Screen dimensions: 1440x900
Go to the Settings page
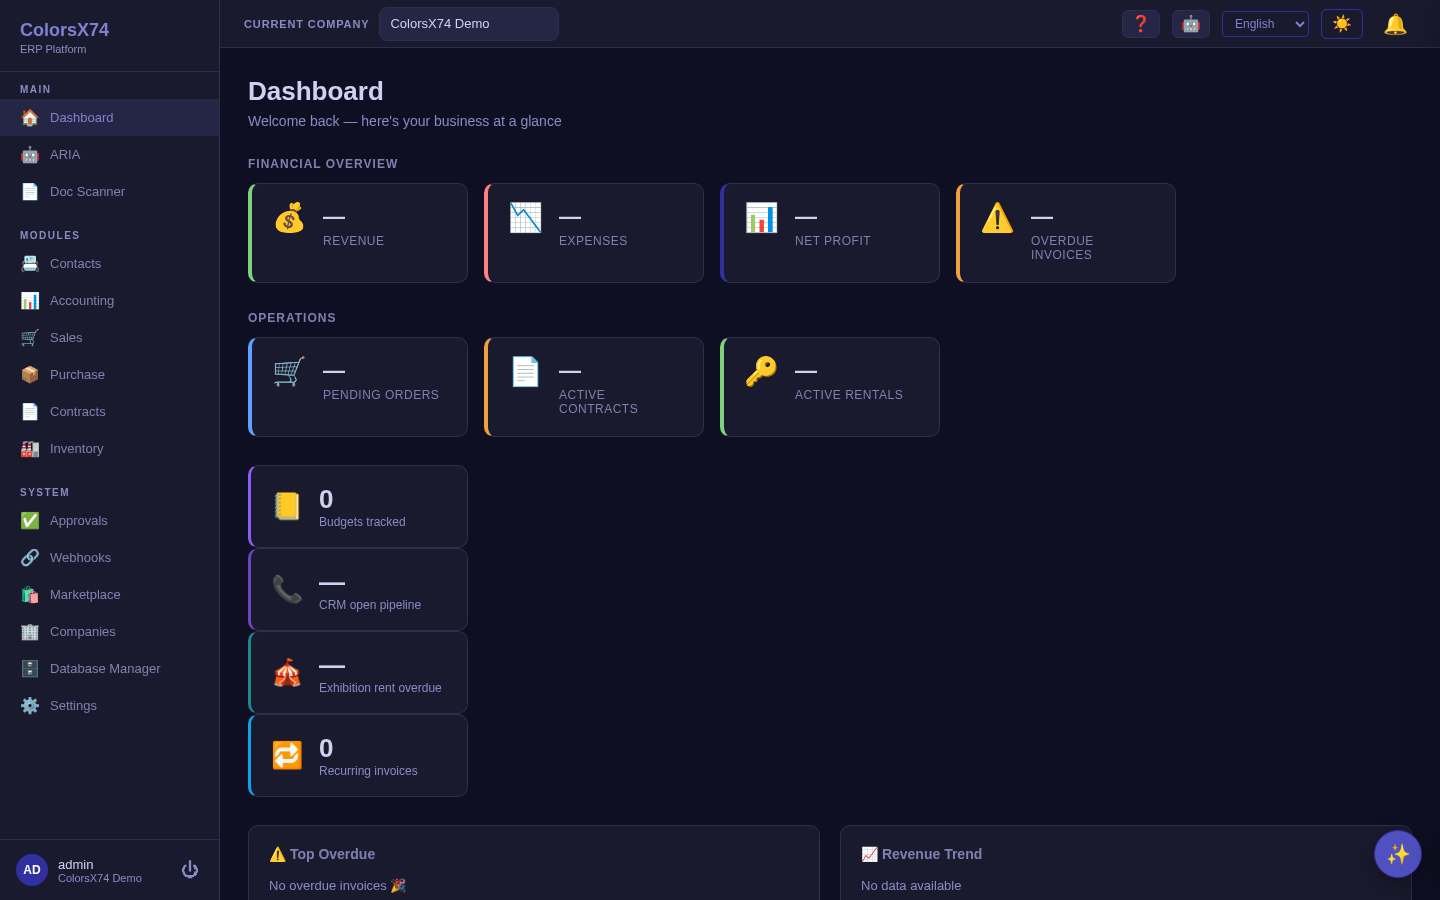[109, 706]
